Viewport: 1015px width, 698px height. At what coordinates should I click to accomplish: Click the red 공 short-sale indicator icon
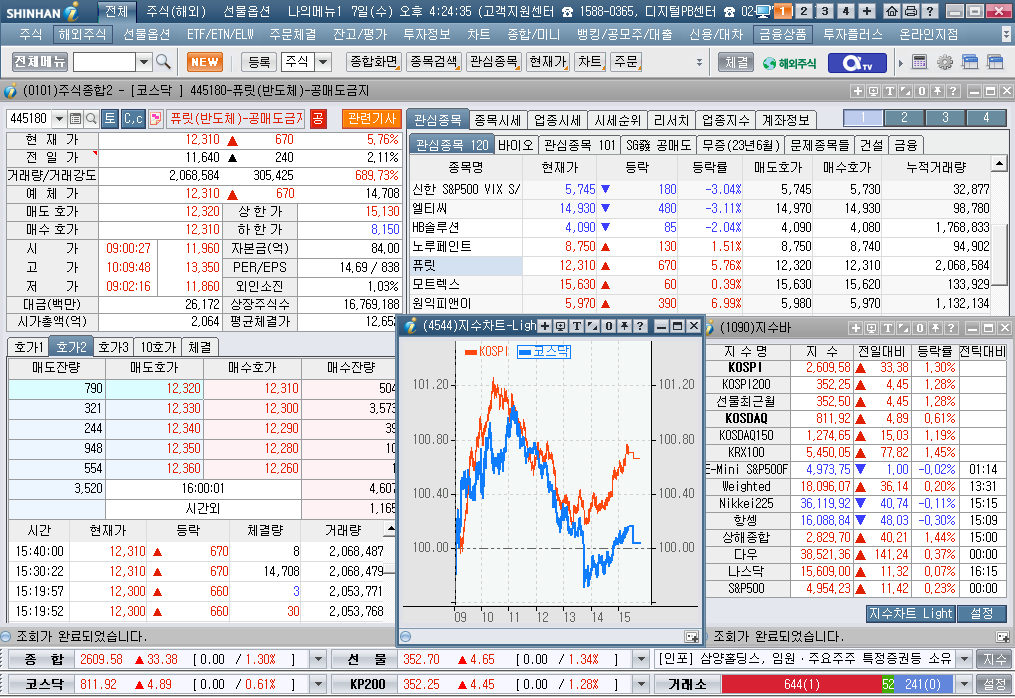[x=318, y=118]
